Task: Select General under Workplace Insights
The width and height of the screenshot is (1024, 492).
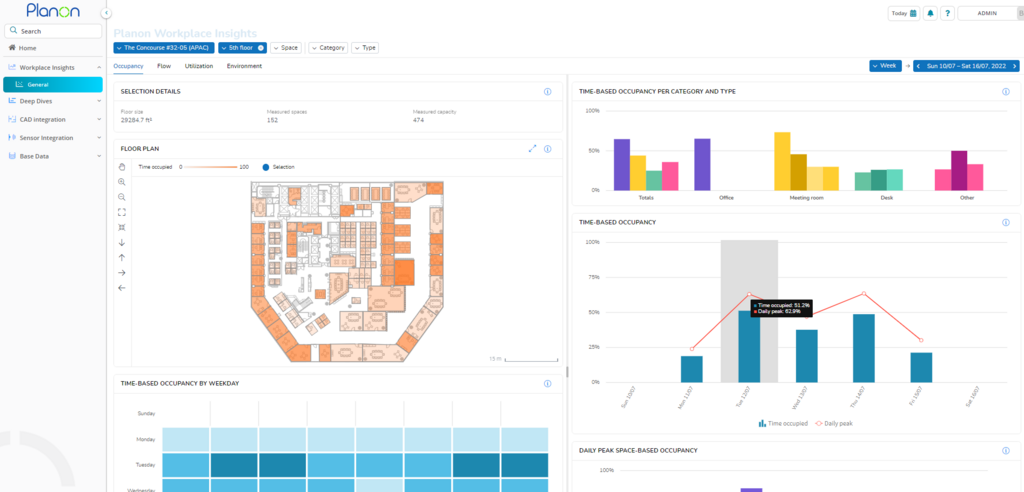Action: click(53, 84)
